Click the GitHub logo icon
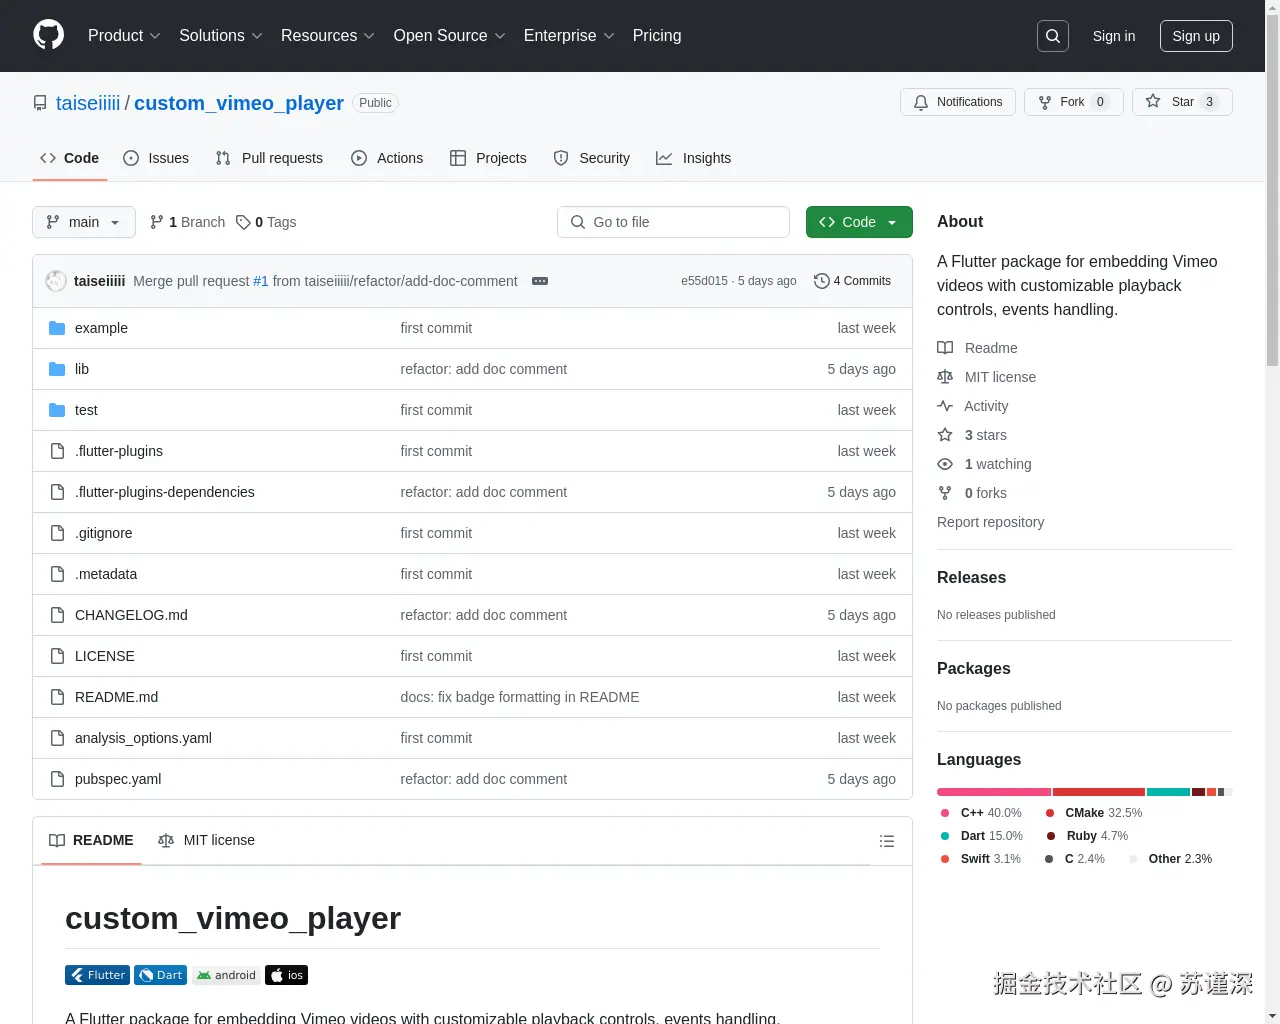The height and width of the screenshot is (1024, 1280). (48, 36)
